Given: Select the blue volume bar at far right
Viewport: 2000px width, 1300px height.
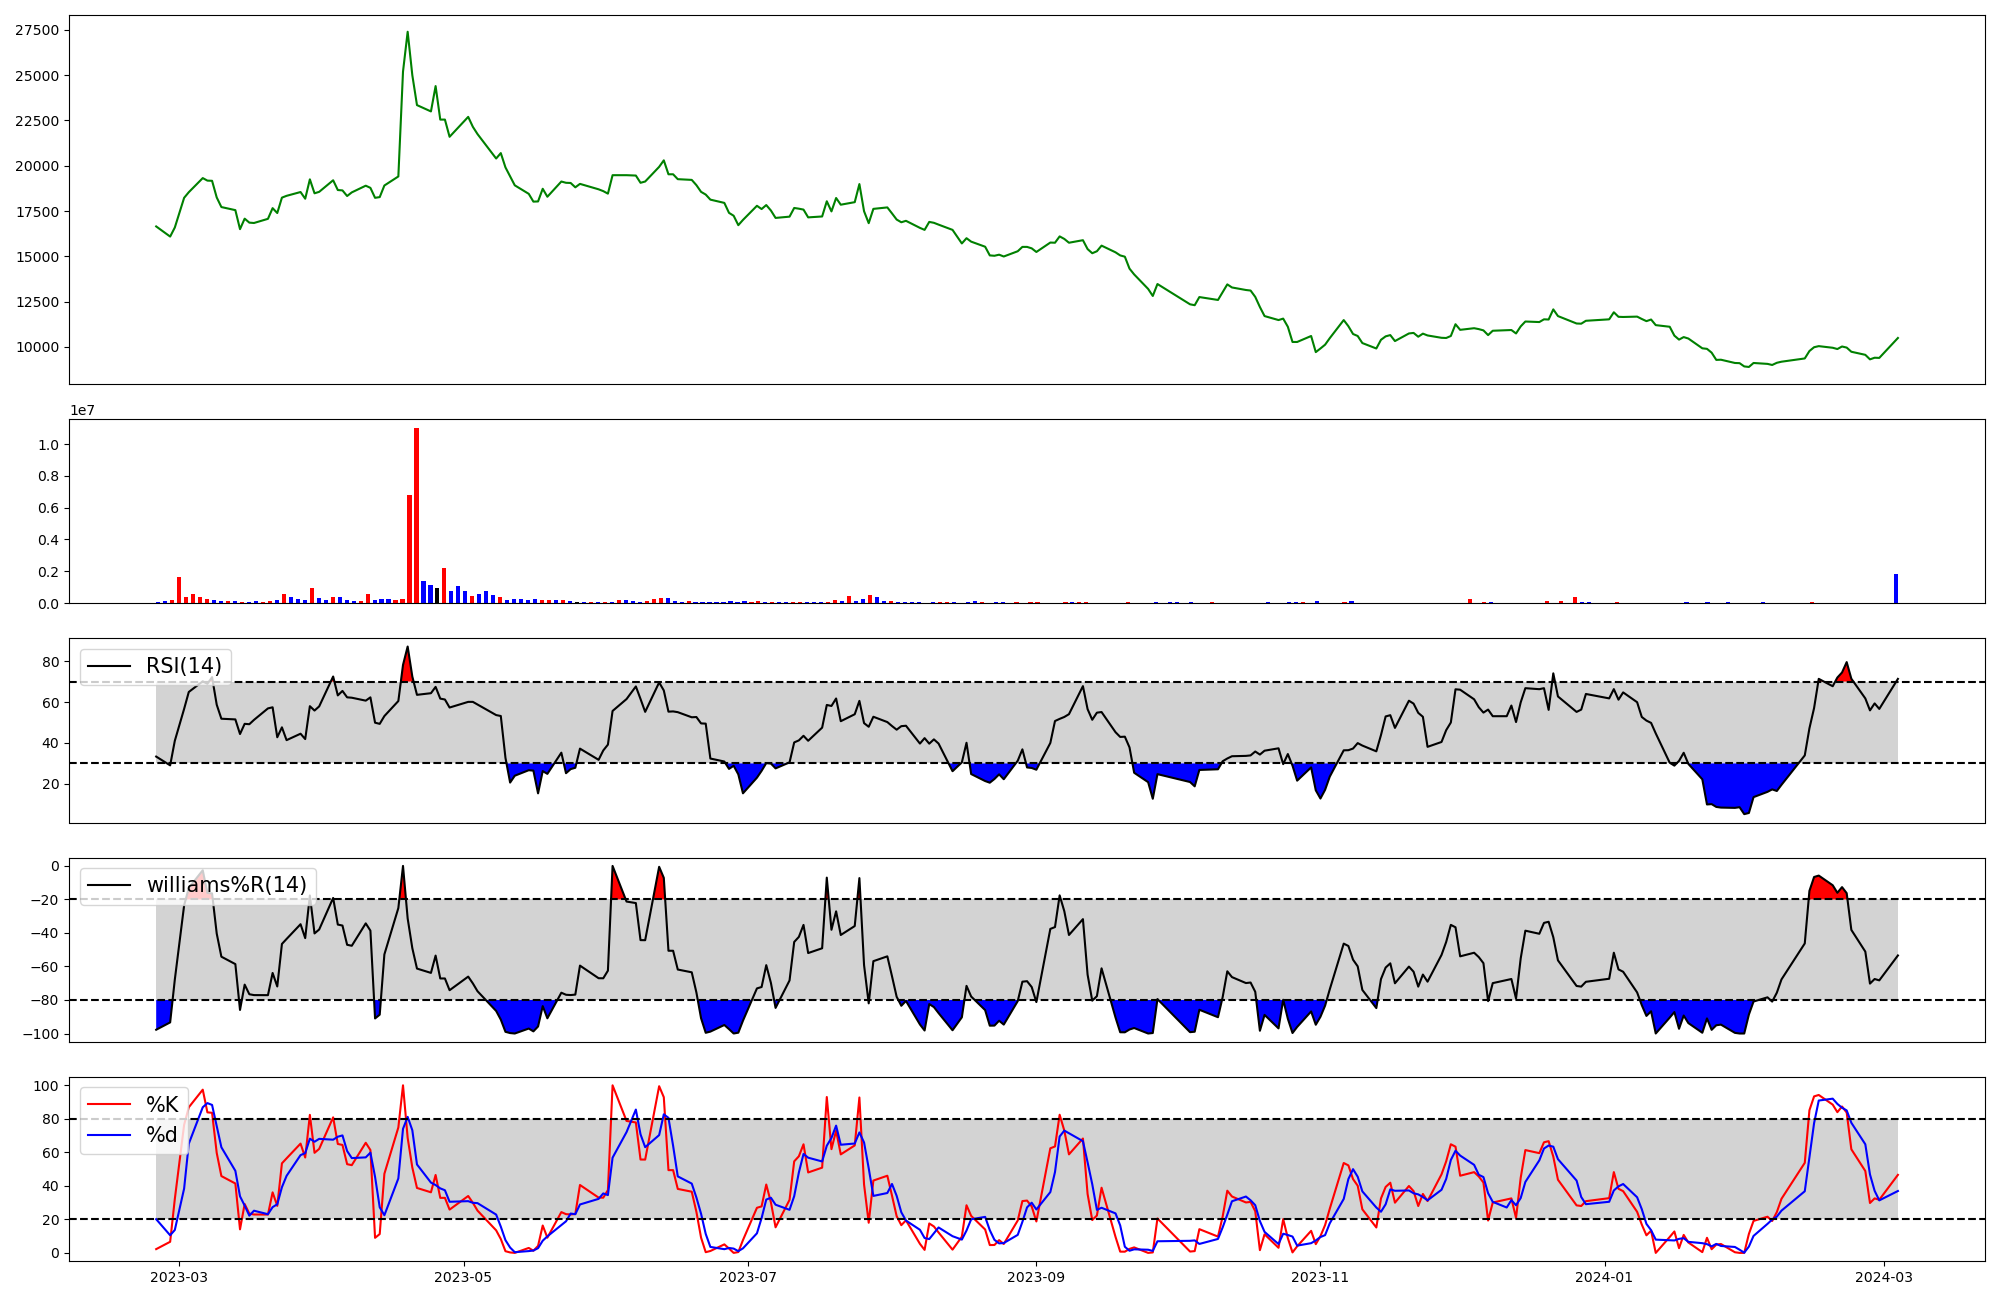Looking at the screenshot, I should tap(1895, 589).
